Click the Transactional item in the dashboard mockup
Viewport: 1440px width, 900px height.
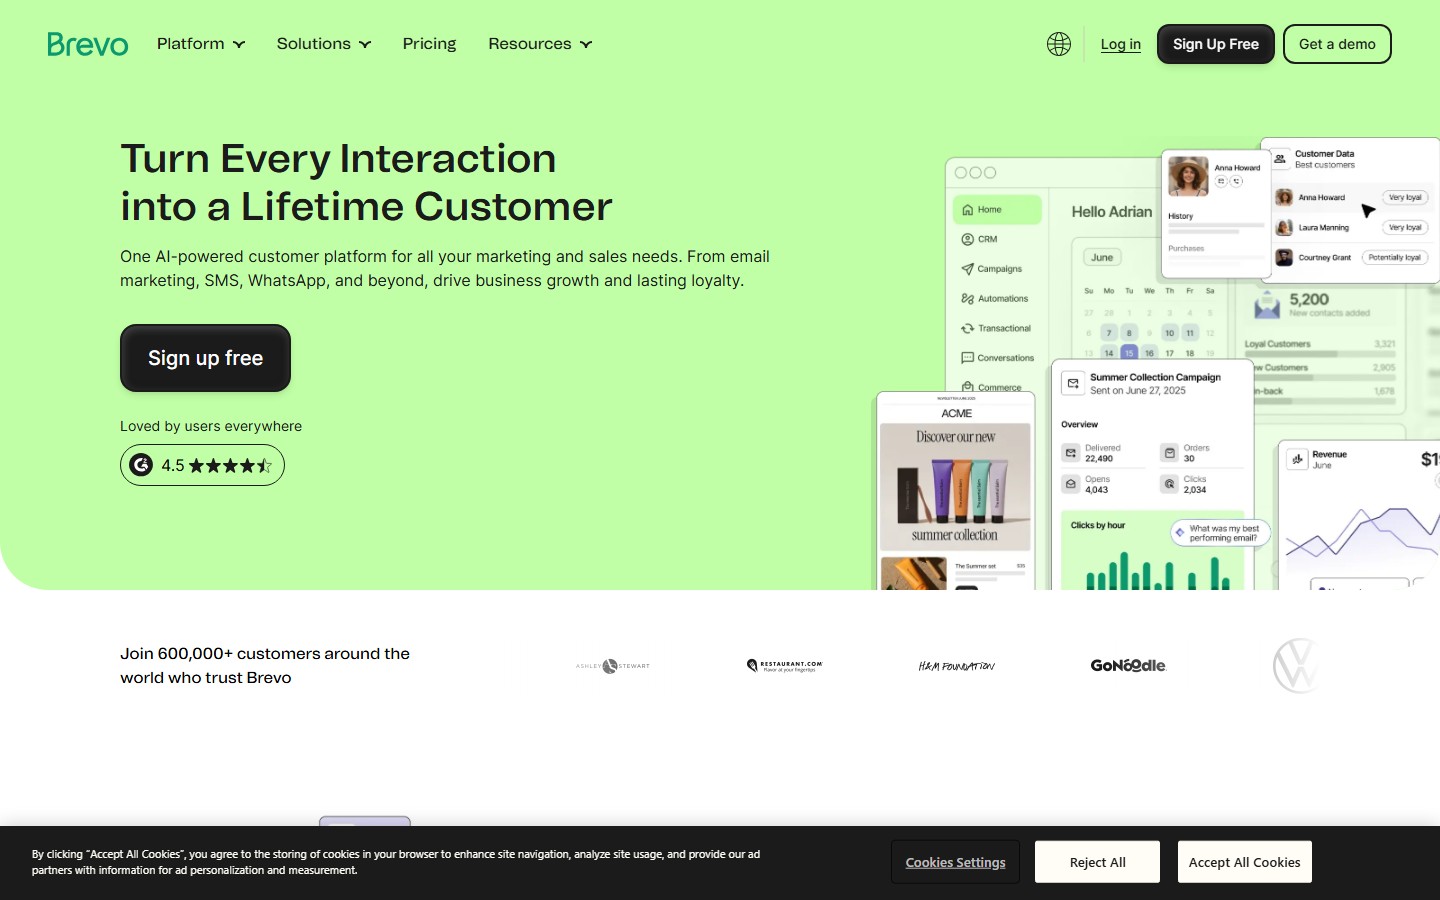click(996, 329)
